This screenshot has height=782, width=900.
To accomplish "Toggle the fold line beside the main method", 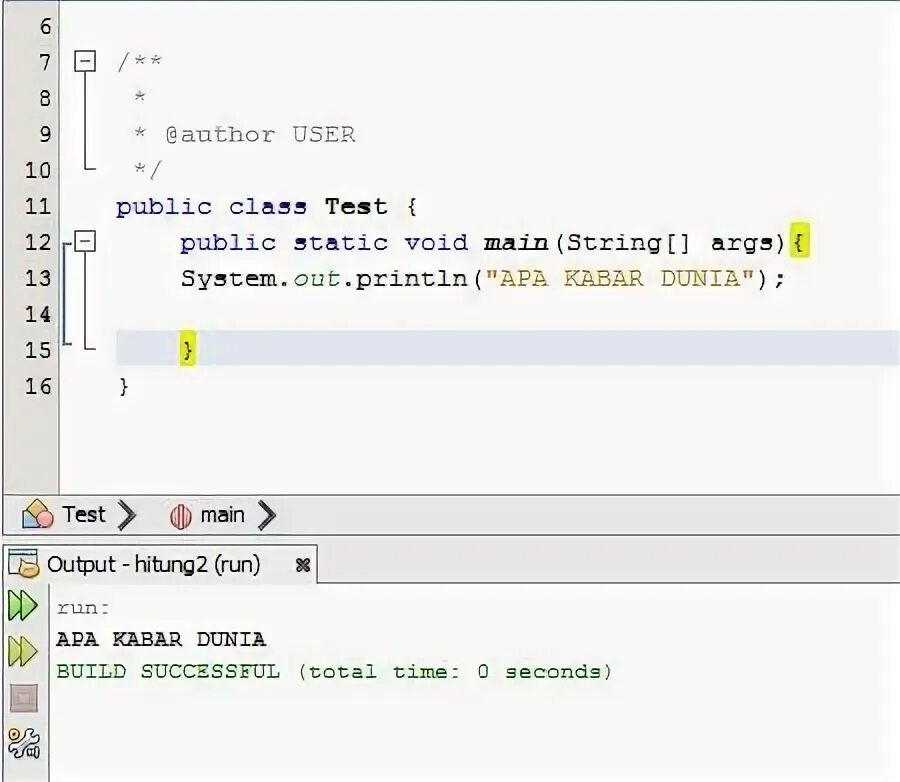I will 84,300.
